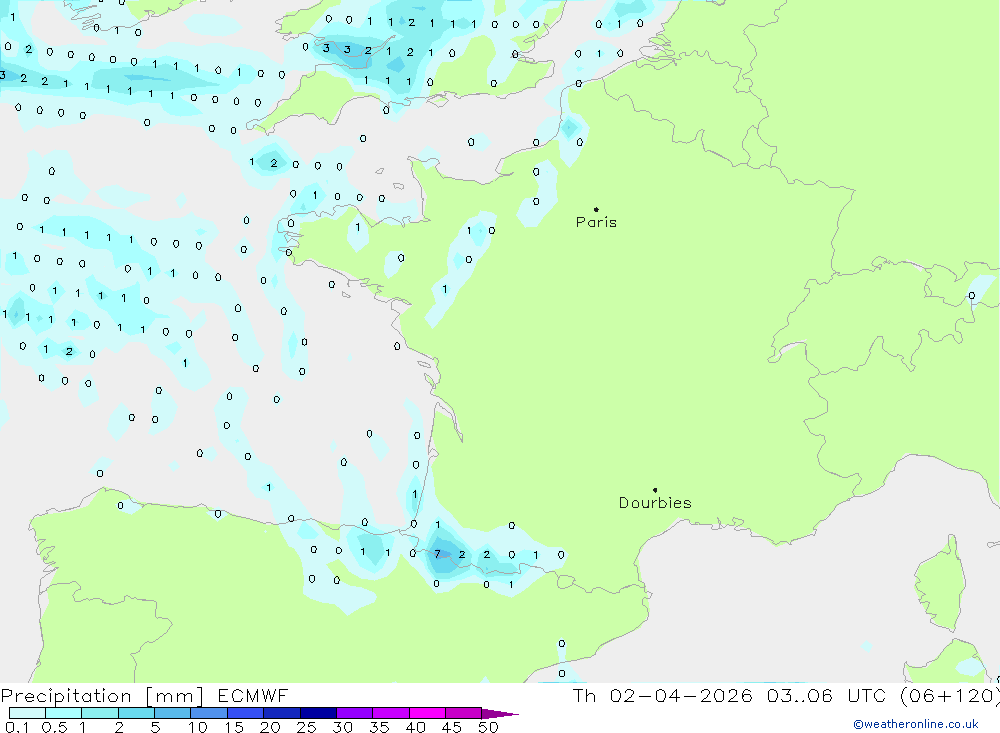
Task: Pick the 5–10 mm legend swatch
Action: click(x=173, y=713)
